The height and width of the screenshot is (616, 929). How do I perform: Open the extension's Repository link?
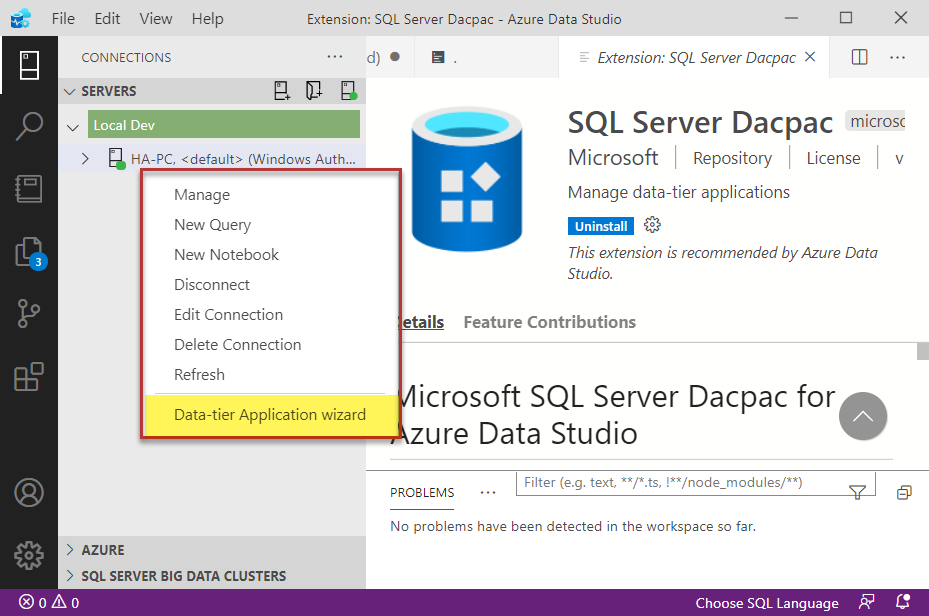click(x=732, y=158)
